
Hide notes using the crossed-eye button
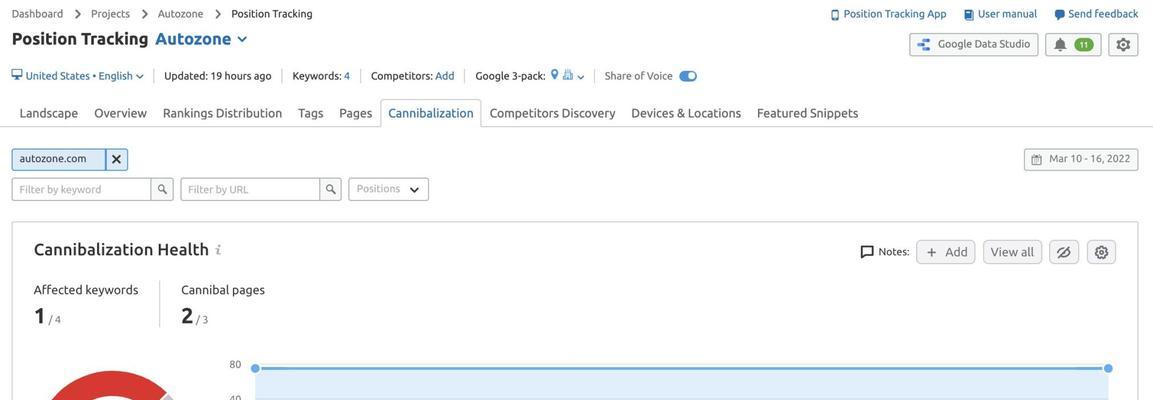[x=1064, y=252]
